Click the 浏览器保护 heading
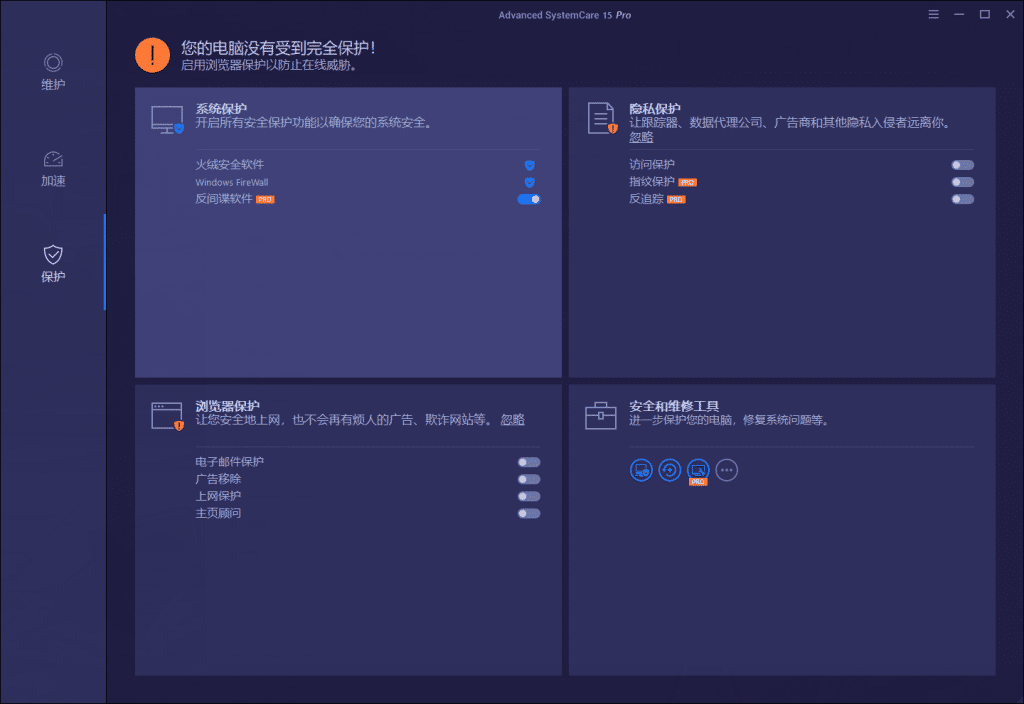This screenshot has height=704, width=1024. pyautogui.click(x=228, y=406)
